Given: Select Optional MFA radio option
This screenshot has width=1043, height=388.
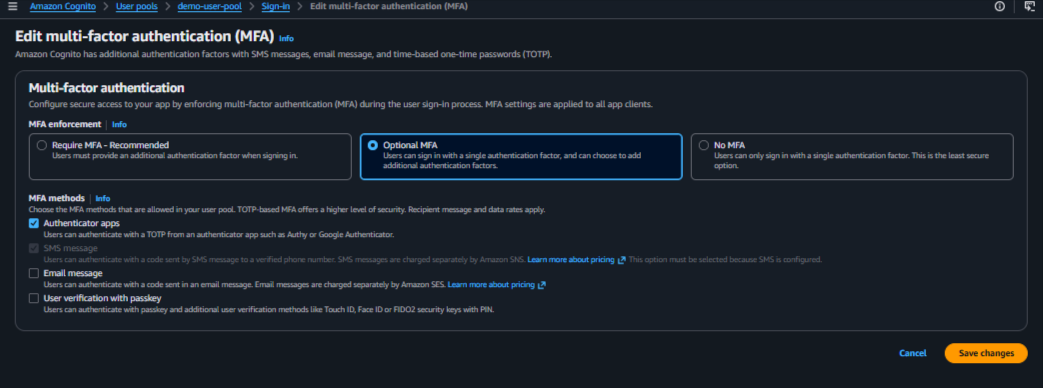Looking at the screenshot, I should pos(372,145).
